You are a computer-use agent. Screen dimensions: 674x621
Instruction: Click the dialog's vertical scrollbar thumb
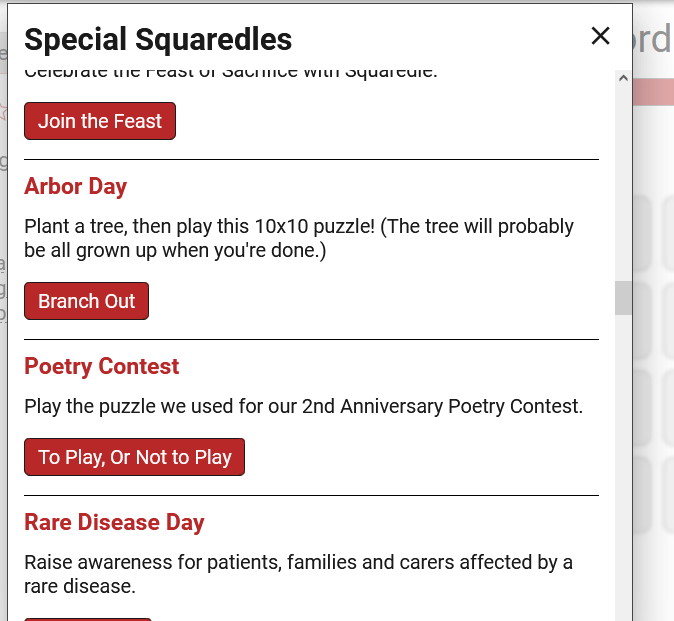623,298
